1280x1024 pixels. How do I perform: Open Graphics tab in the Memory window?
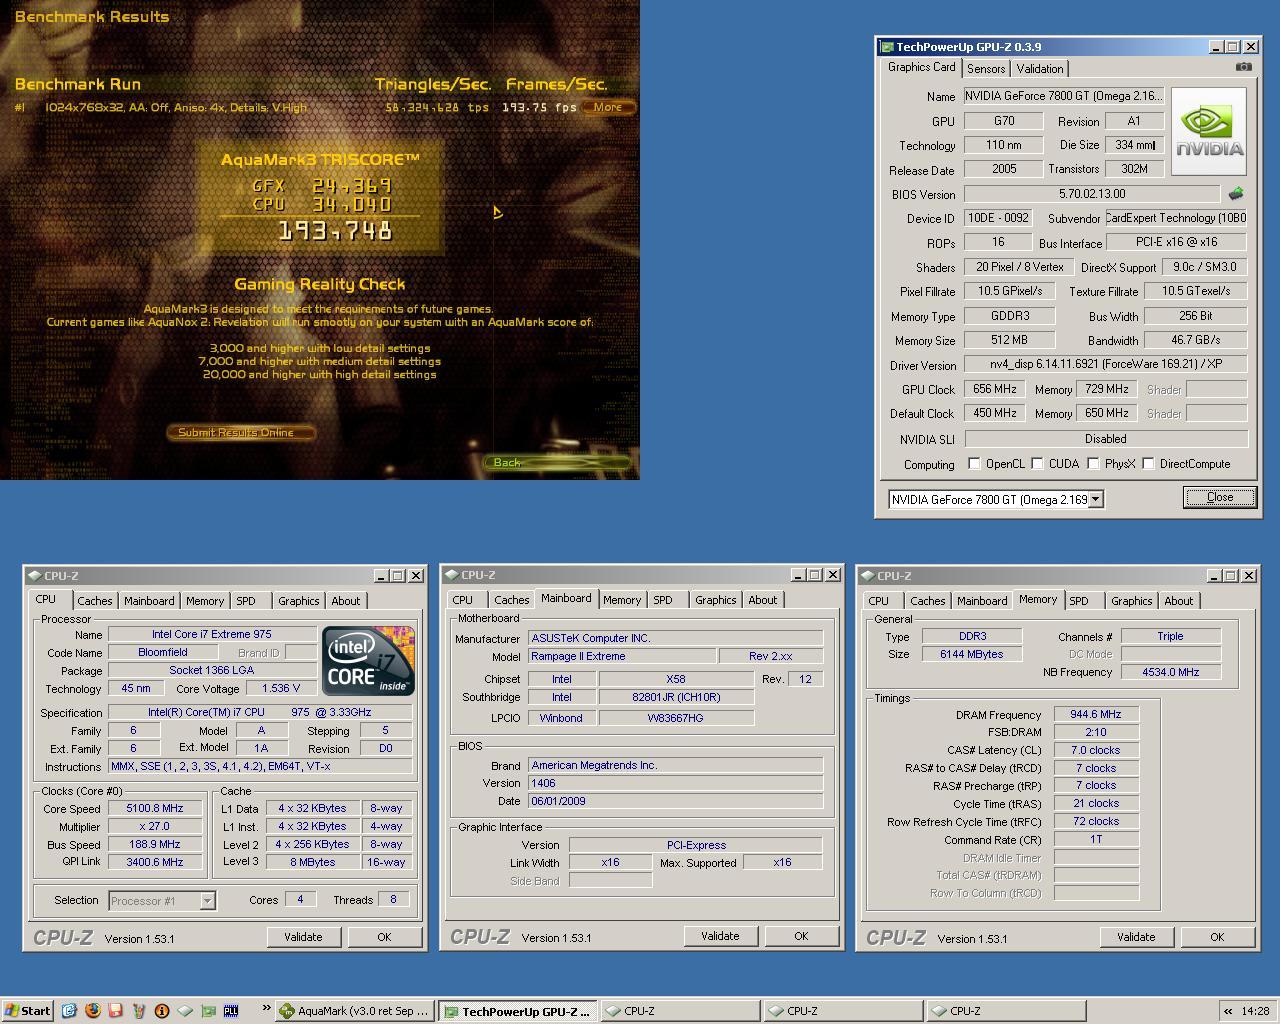[x=1132, y=601]
